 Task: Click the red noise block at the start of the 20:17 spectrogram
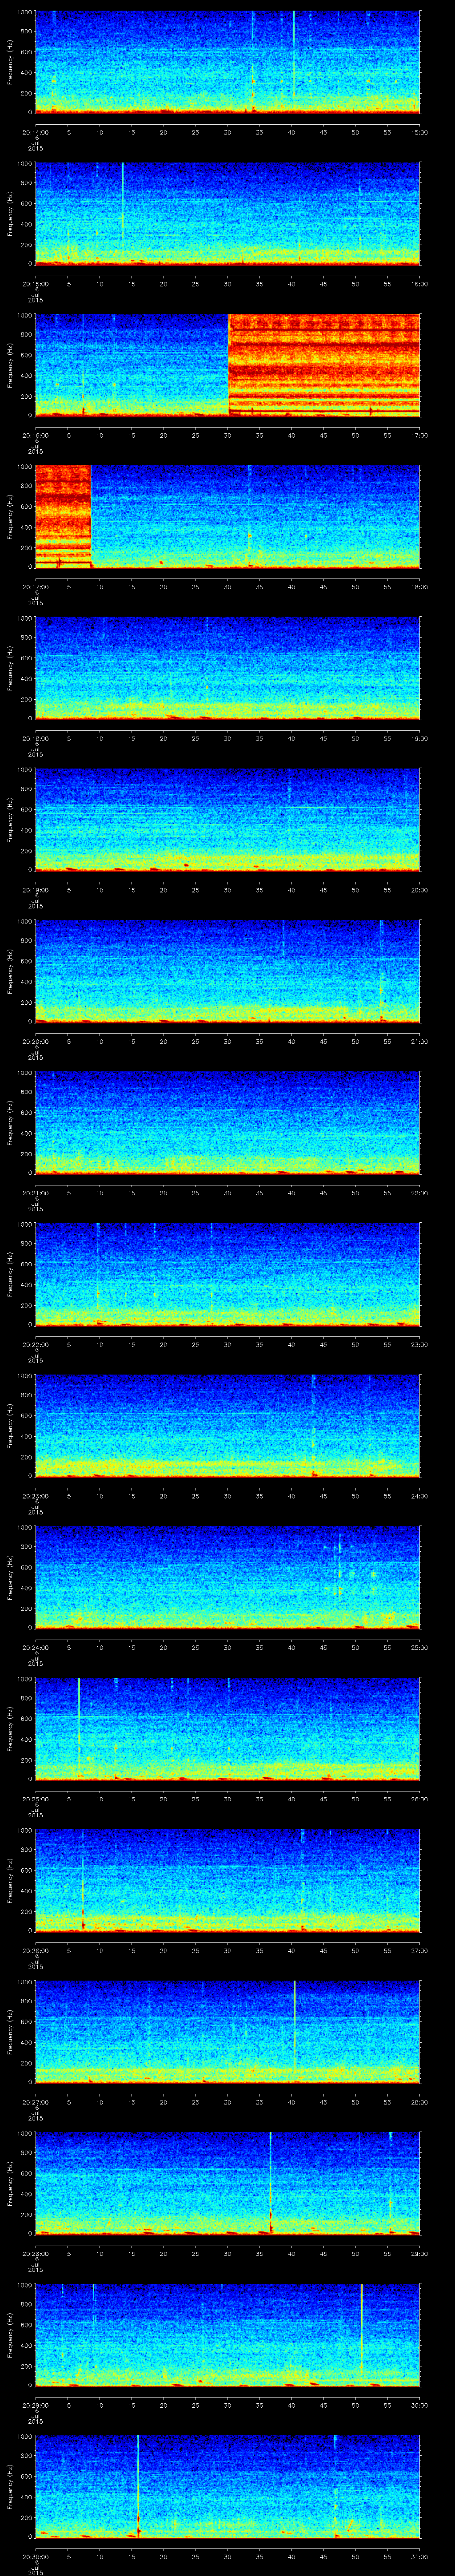[x=63, y=515]
